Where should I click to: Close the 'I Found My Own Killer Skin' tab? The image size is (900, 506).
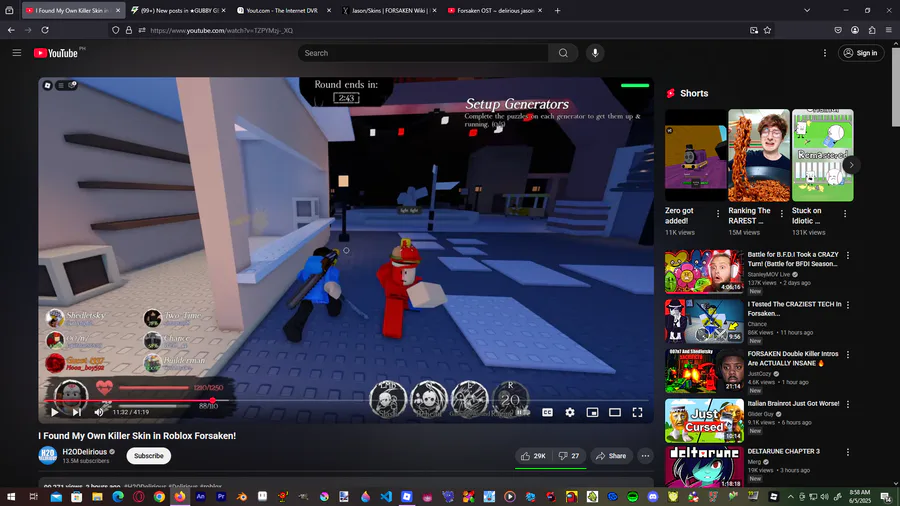[x=118, y=10]
